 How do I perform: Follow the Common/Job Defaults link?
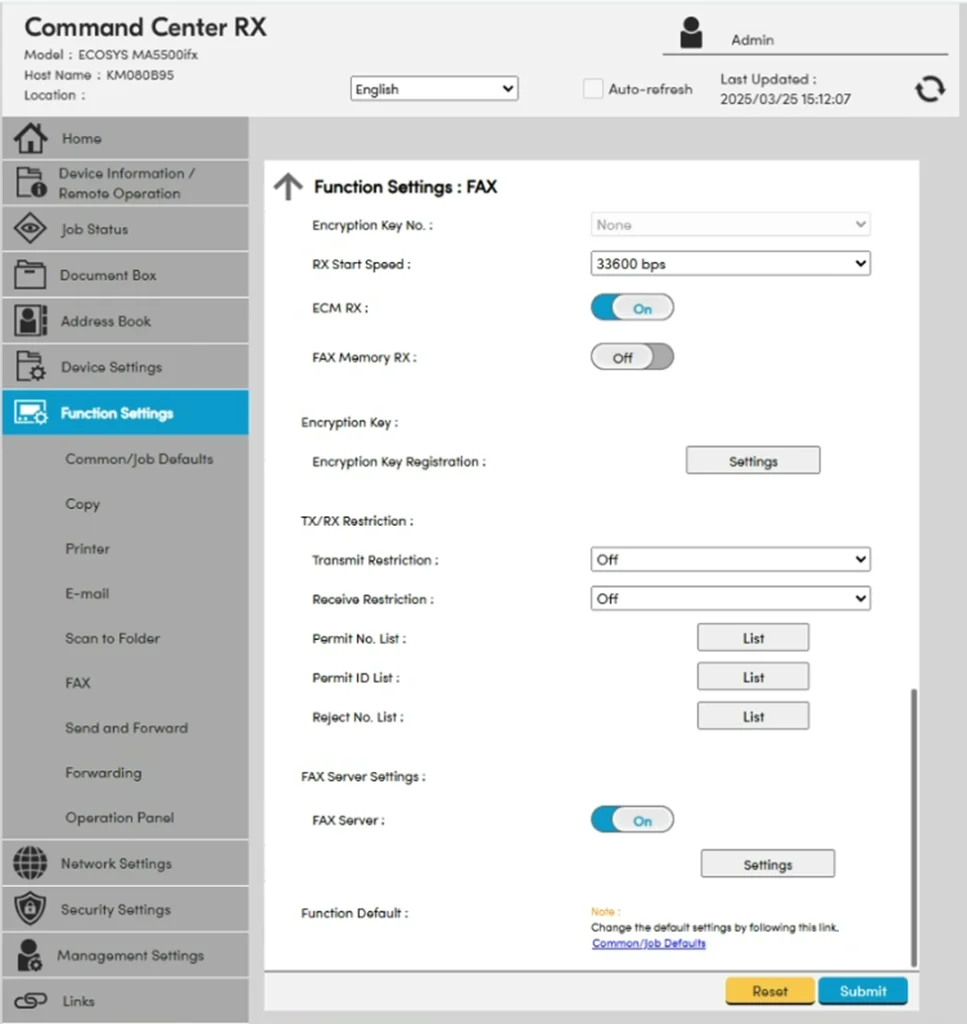click(648, 943)
